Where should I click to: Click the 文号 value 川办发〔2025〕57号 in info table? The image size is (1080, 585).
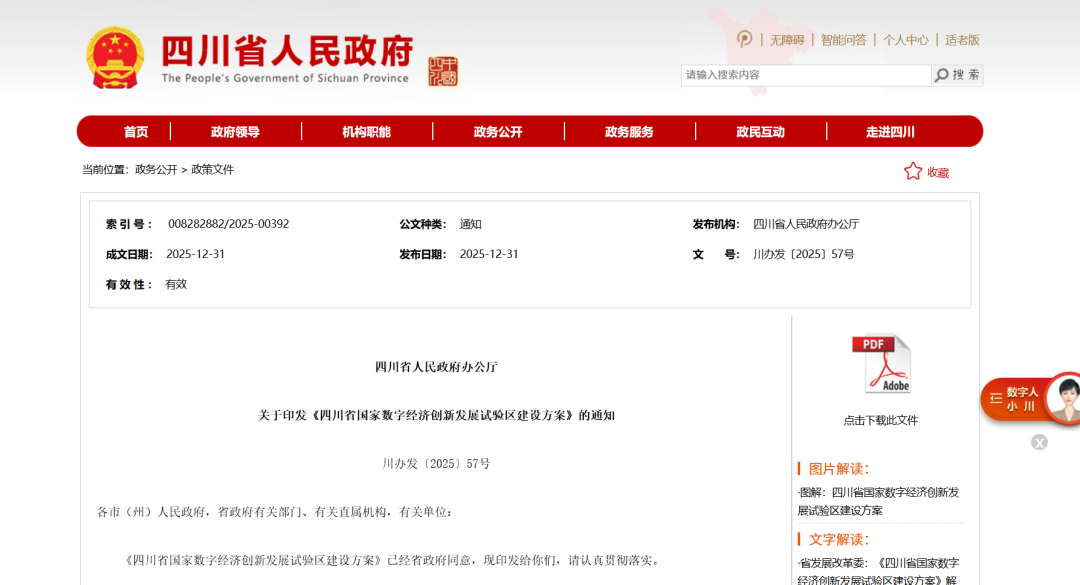point(804,254)
